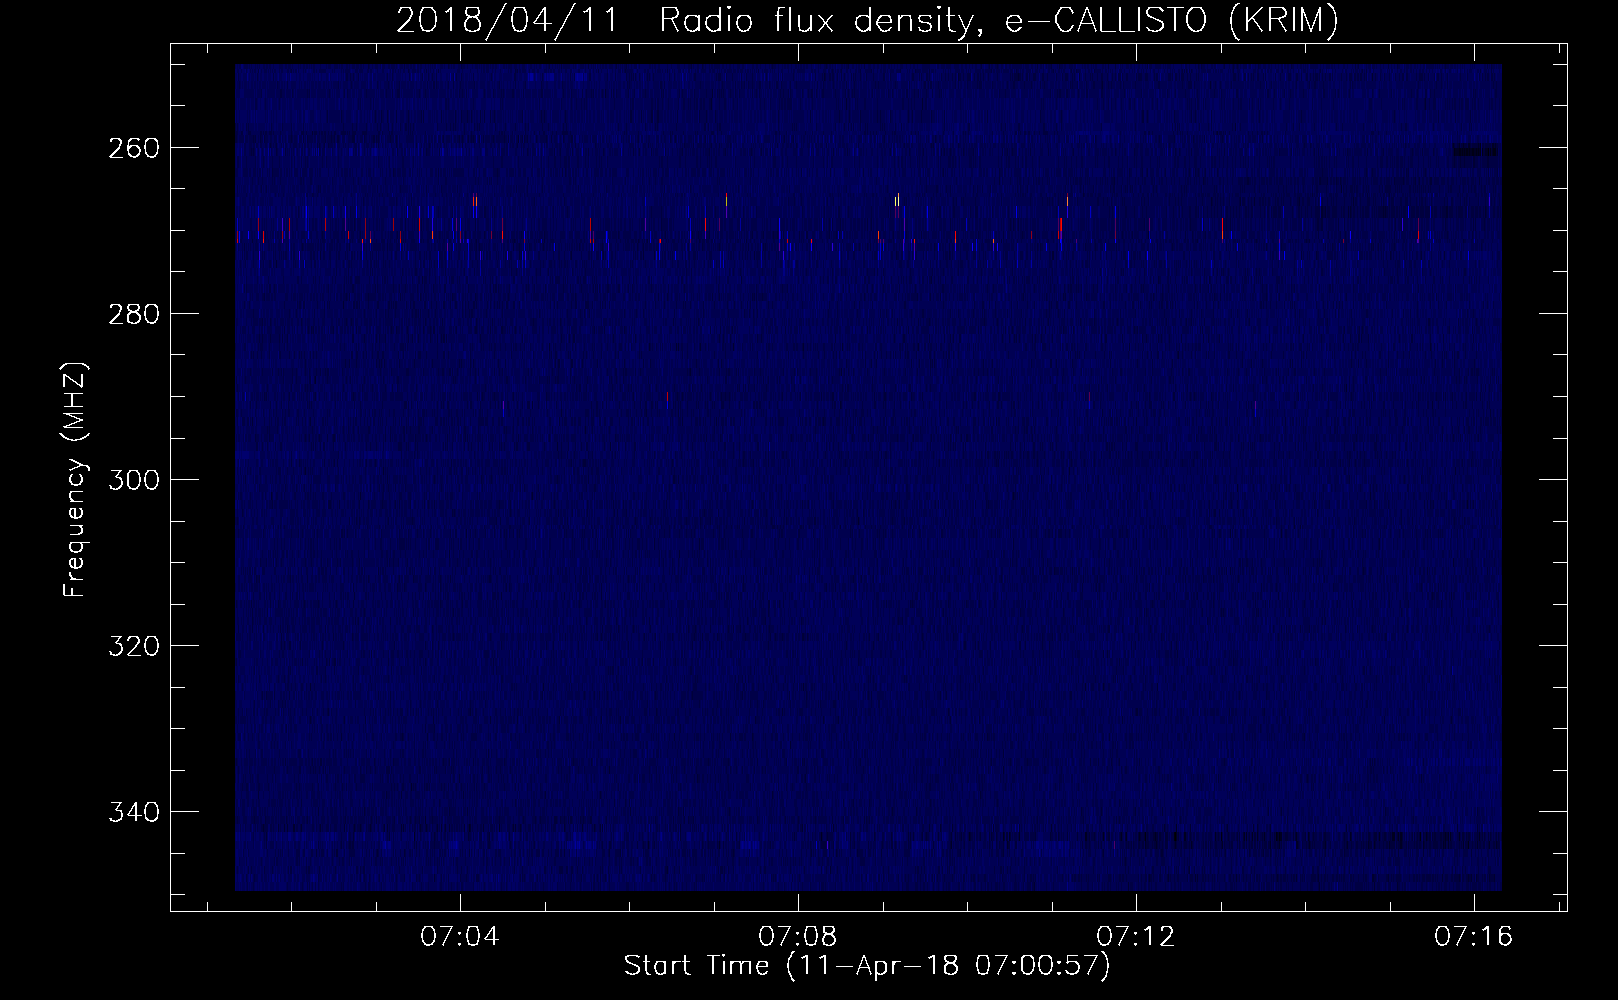Click the 260 frequency tick label
The width and height of the screenshot is (1618, 1000).
(132, 148)
